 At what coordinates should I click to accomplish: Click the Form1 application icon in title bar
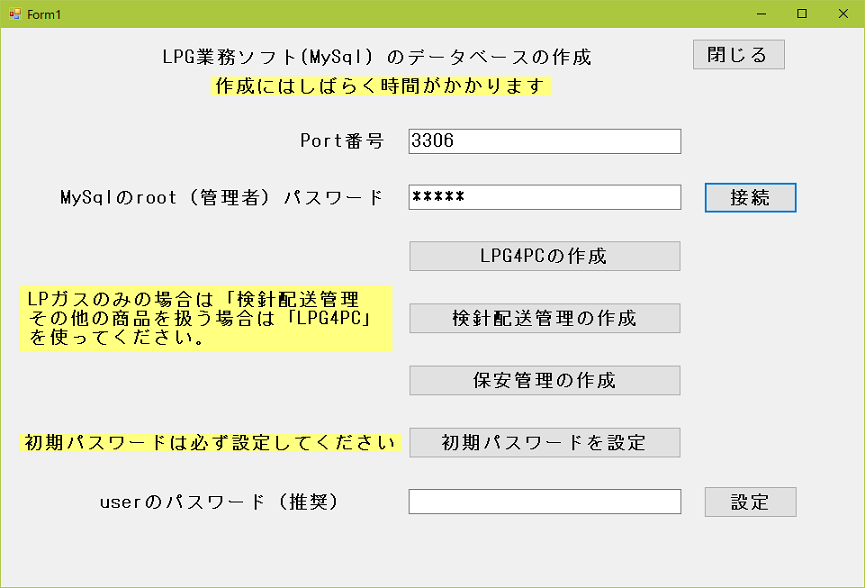[x=15, y=14]
